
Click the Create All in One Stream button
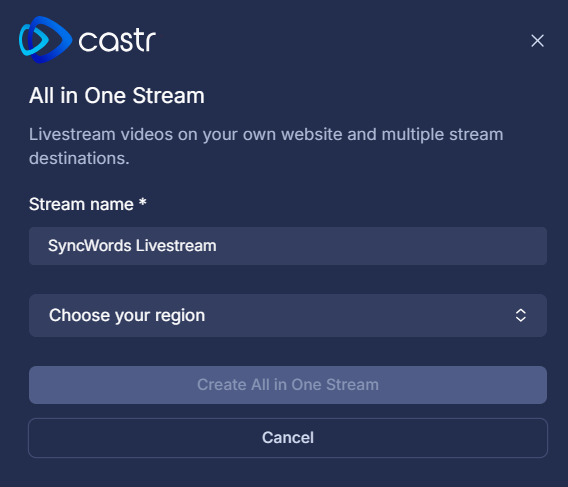[288, 385]
